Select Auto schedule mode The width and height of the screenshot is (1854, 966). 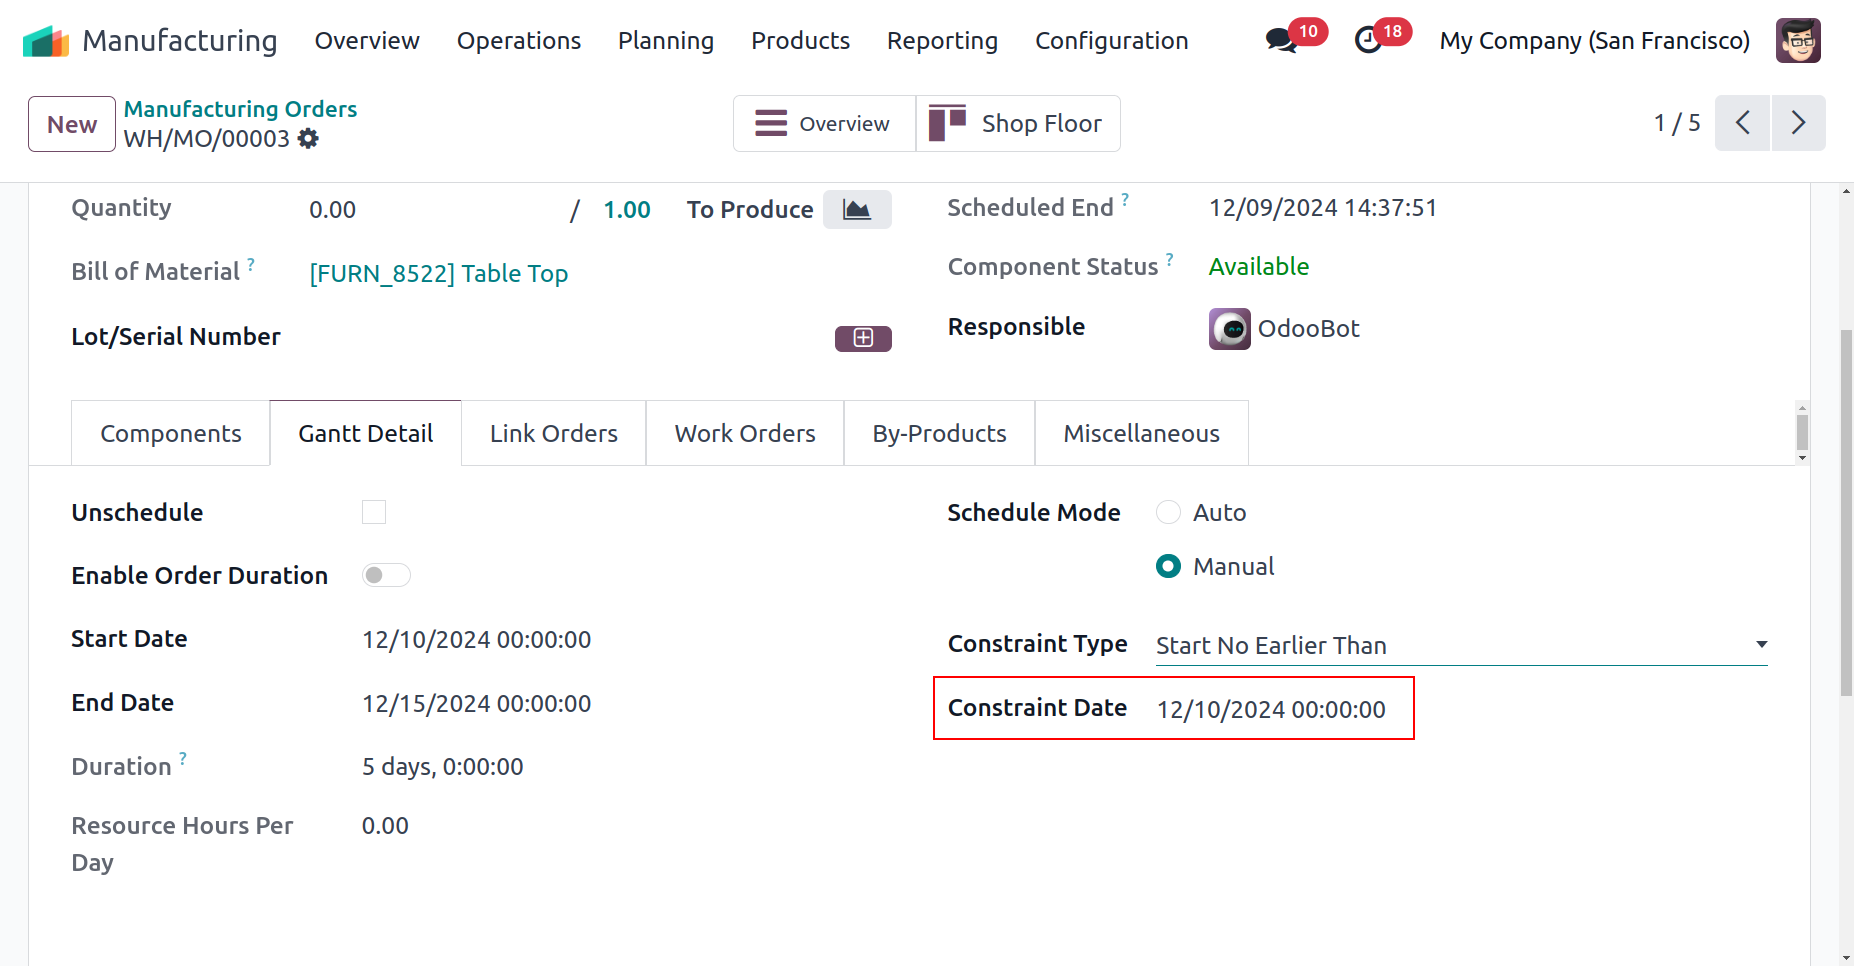pyautogui.click(x=1168, y=512)
